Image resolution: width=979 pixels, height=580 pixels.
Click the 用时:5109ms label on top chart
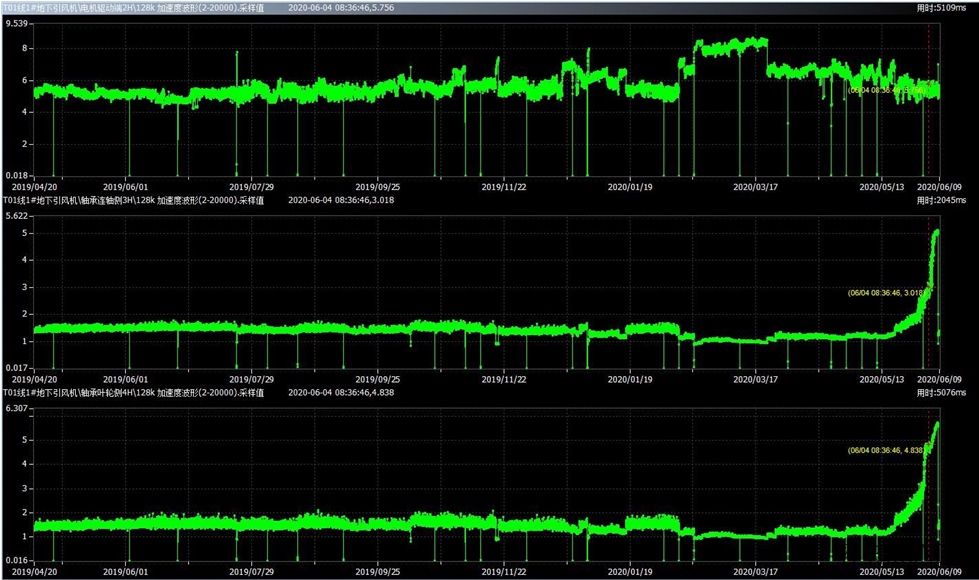pyautogui.click(x=941, y=7)
